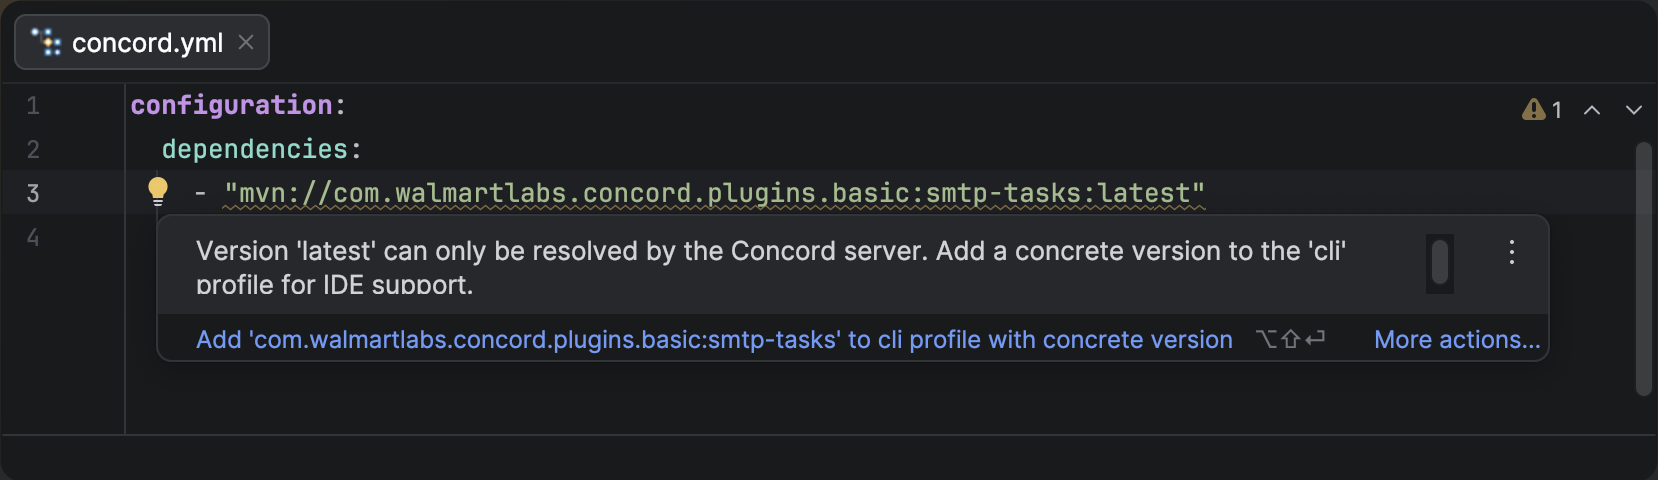Click the tooltip's small scrollbar thumb
Screen dimensions: 1658x480
[1440, 264]
